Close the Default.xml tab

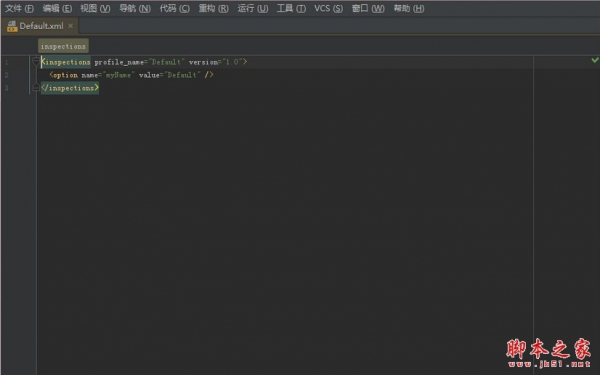click(x=70, y=26)
